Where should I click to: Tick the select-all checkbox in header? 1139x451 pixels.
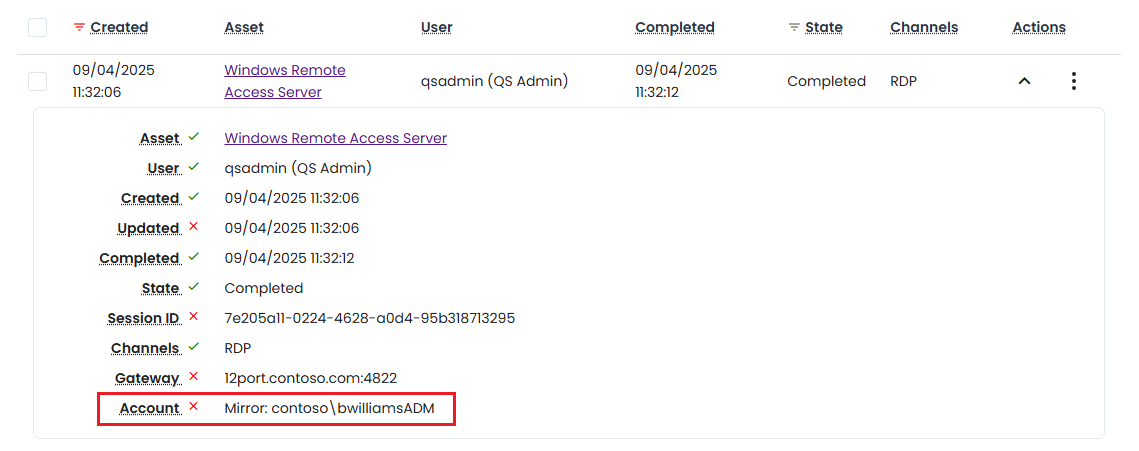pyautogui.click(x=37, y=28)
